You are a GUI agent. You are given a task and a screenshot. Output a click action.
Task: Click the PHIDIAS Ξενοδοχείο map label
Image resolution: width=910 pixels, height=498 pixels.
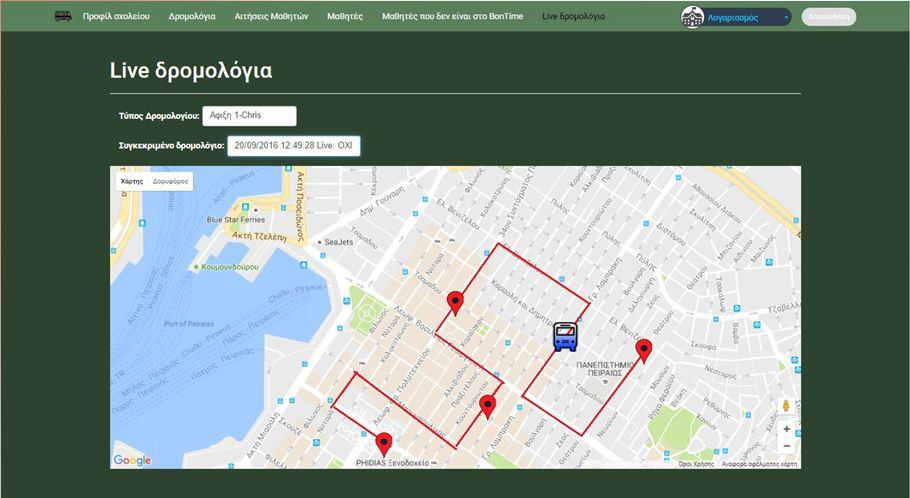392,463
